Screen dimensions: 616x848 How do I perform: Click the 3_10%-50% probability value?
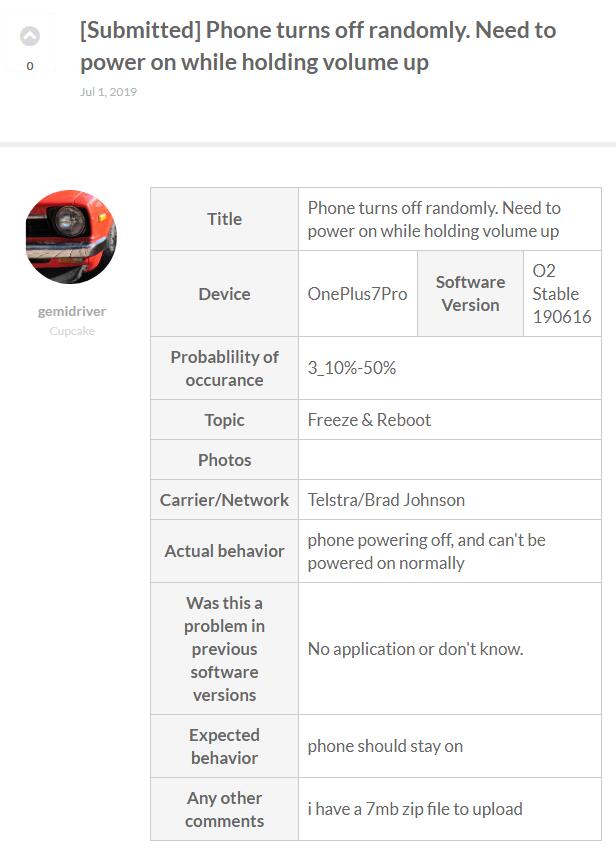pos(352,368)
